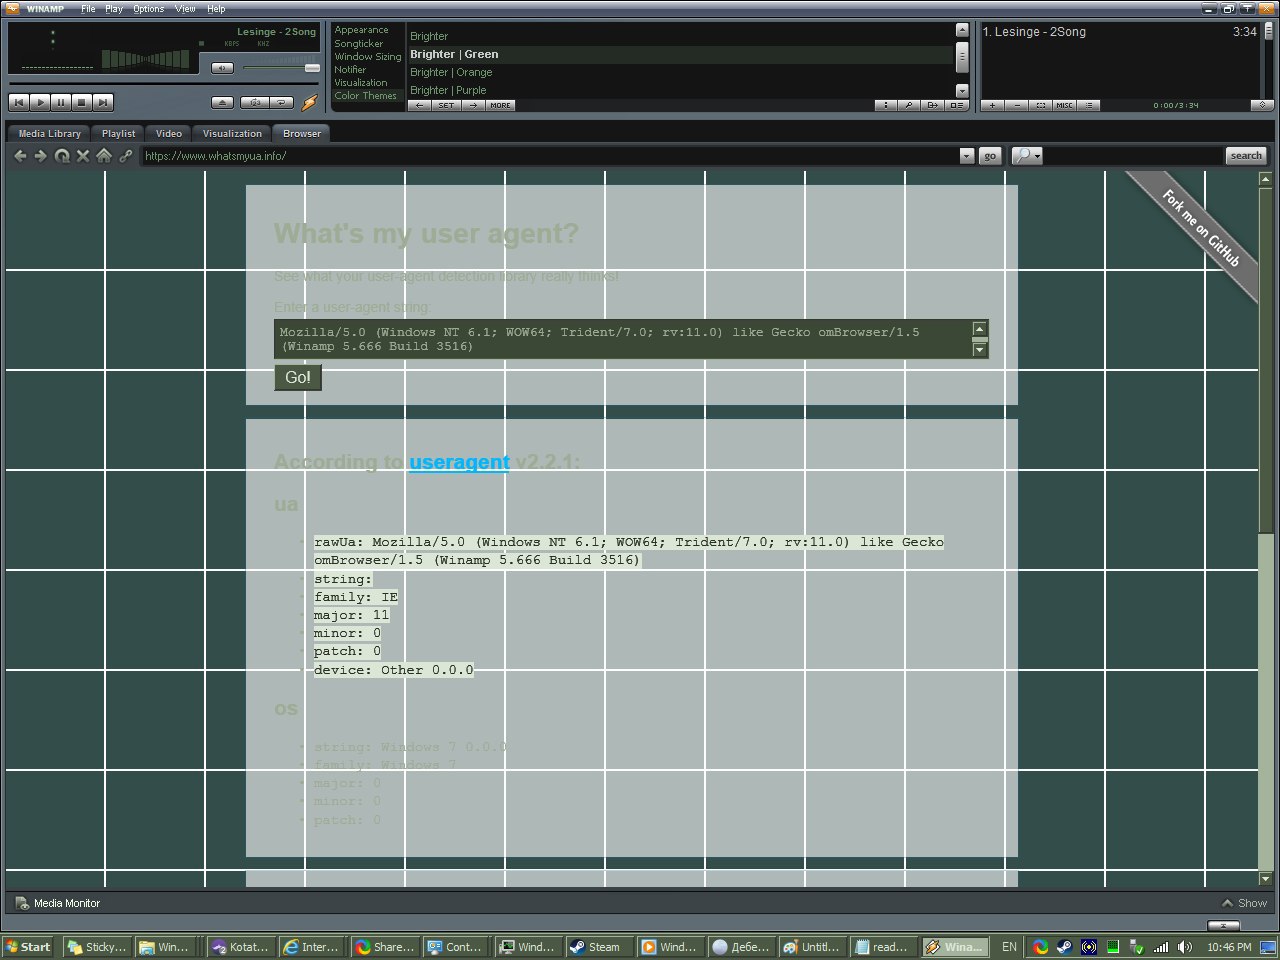The width and height of the screenshot is (1280, 960).
Task: Go to previous color theme arrow
Action: point(421,105)
